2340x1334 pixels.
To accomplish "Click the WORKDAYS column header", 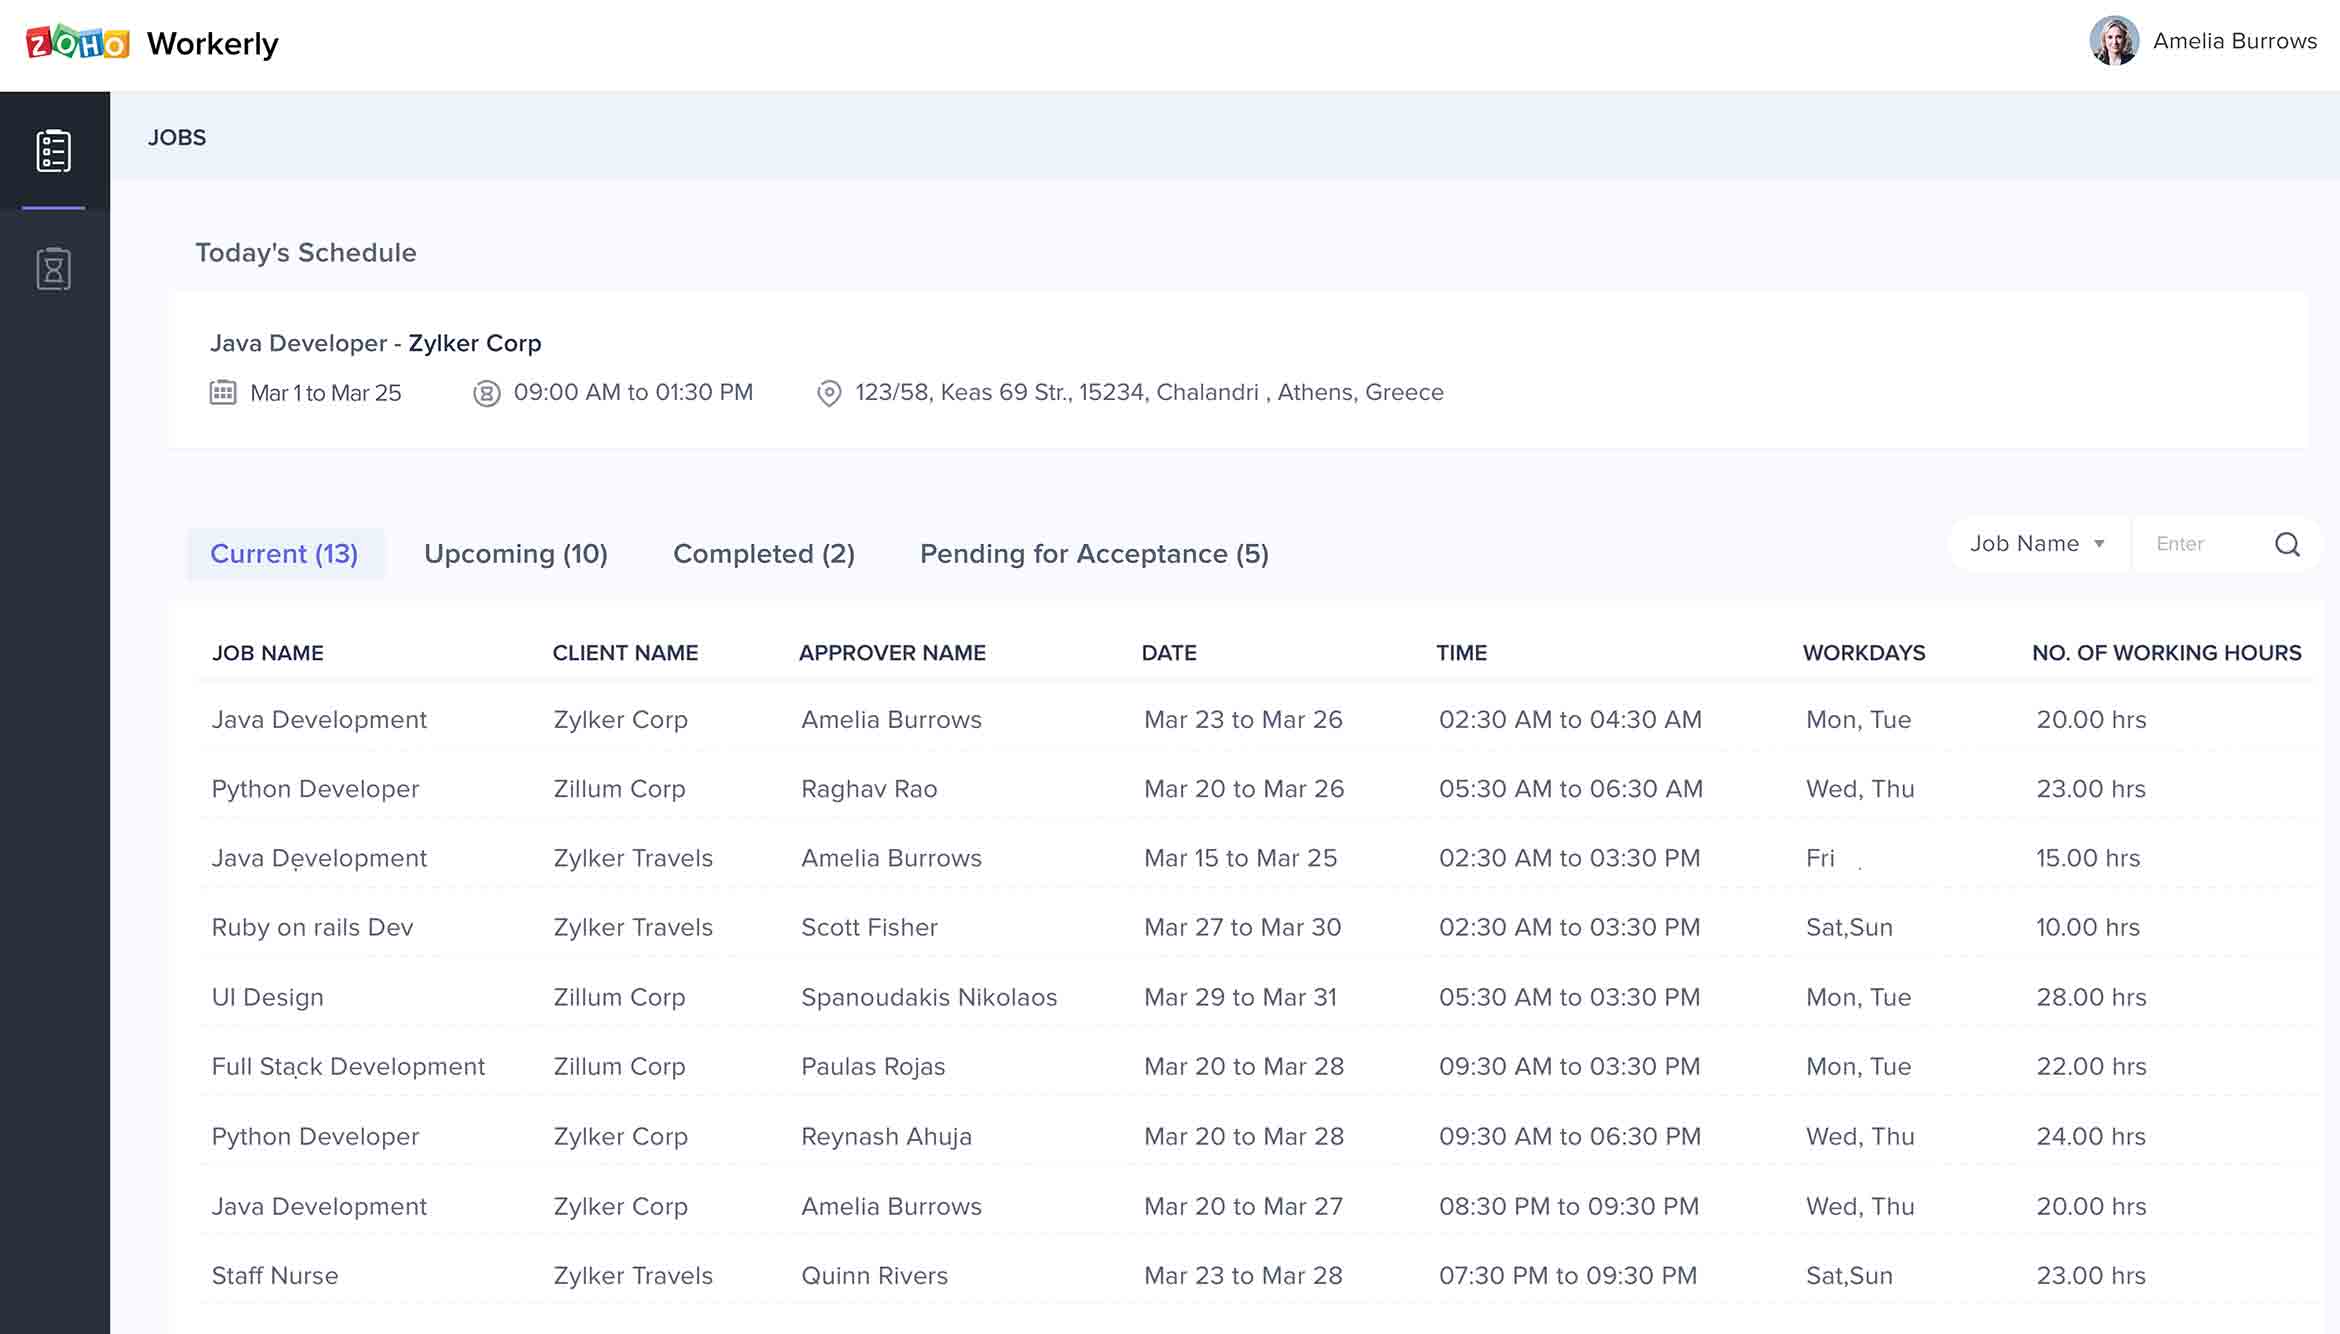I will tap(1864, 653).
